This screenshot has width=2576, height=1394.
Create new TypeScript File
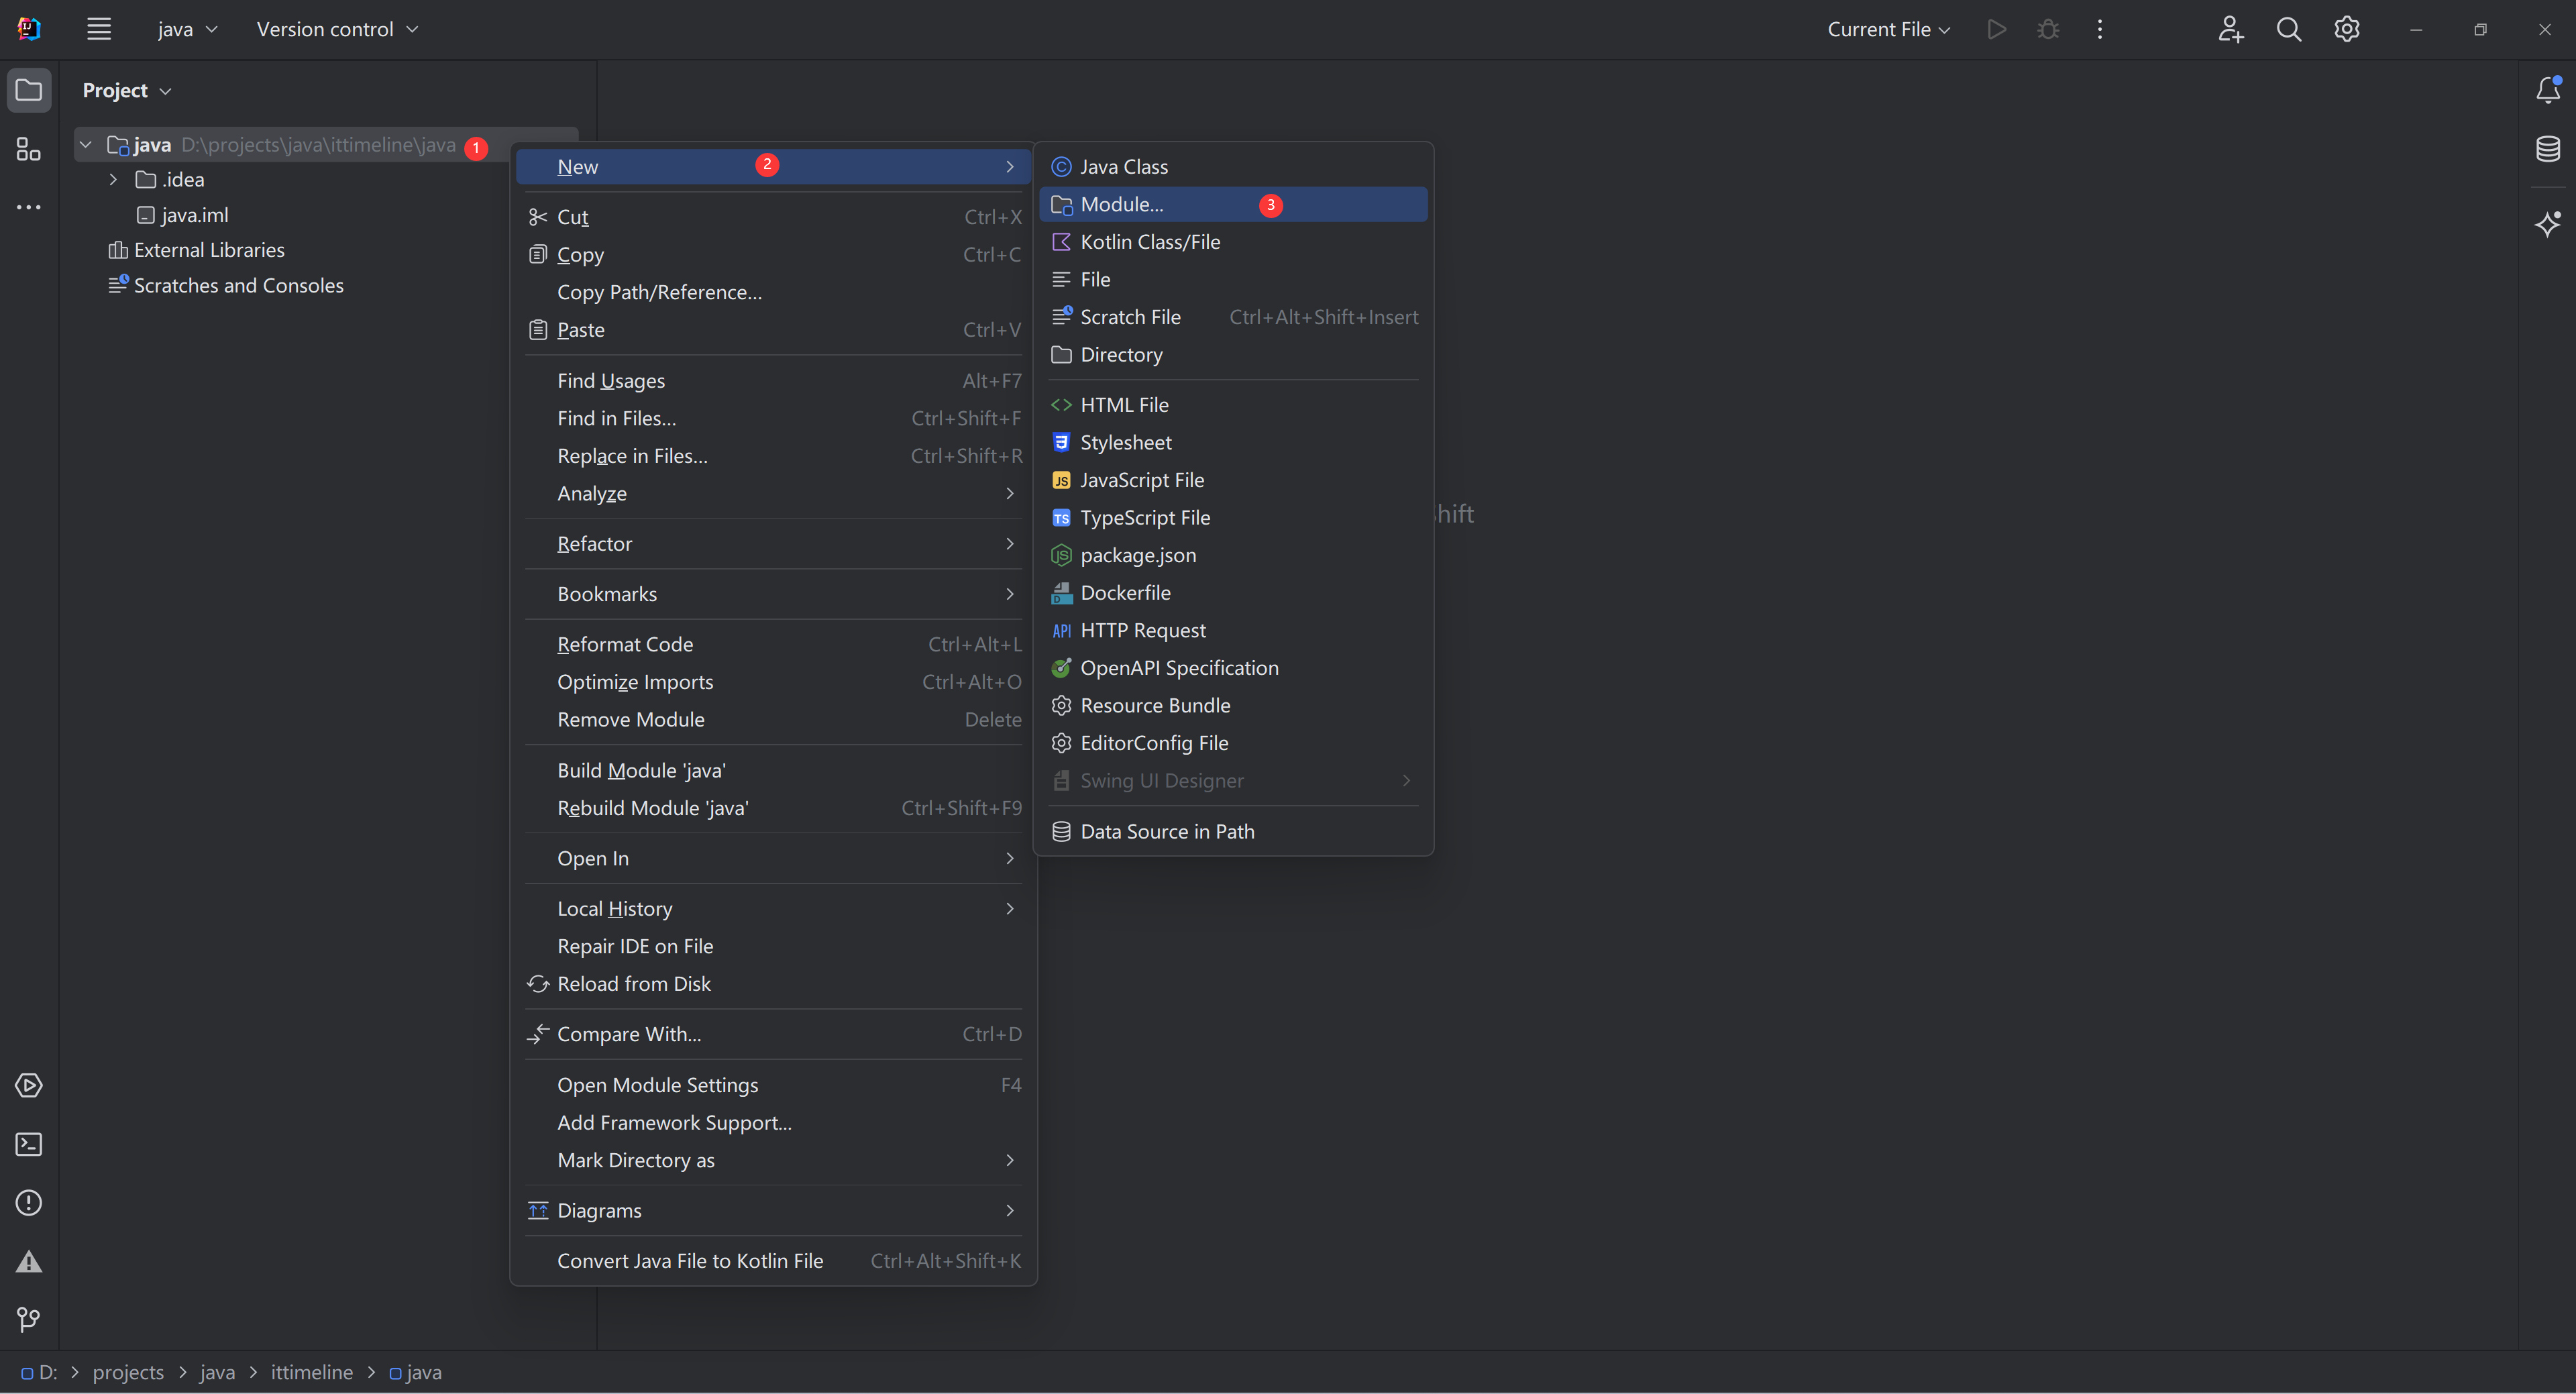(x=1233, y=518)
